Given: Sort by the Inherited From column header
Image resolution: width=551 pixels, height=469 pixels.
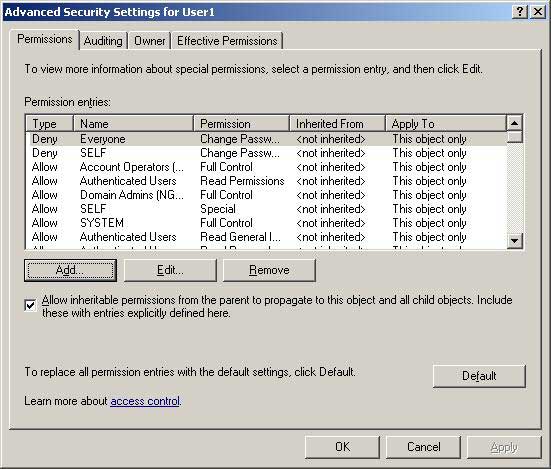Looking at the screenshot, I should [337, 124].
